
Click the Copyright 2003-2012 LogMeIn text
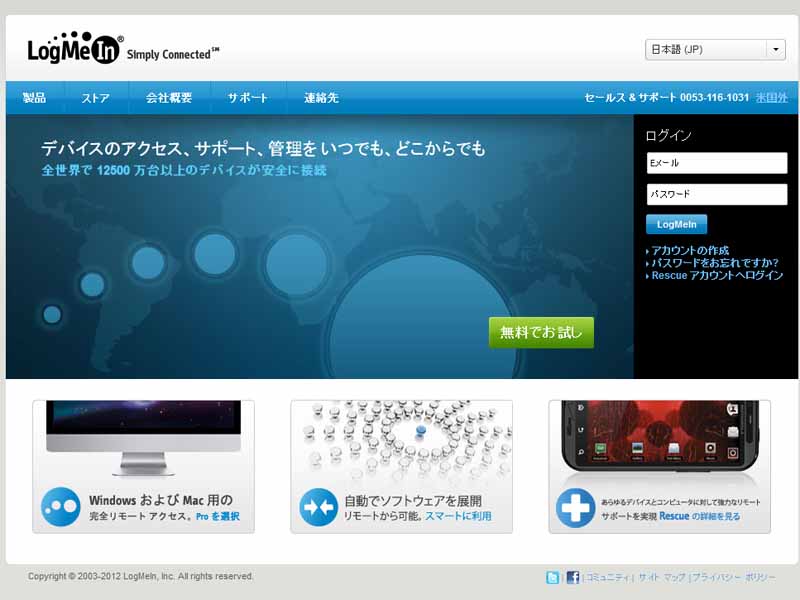coord(140,576)
